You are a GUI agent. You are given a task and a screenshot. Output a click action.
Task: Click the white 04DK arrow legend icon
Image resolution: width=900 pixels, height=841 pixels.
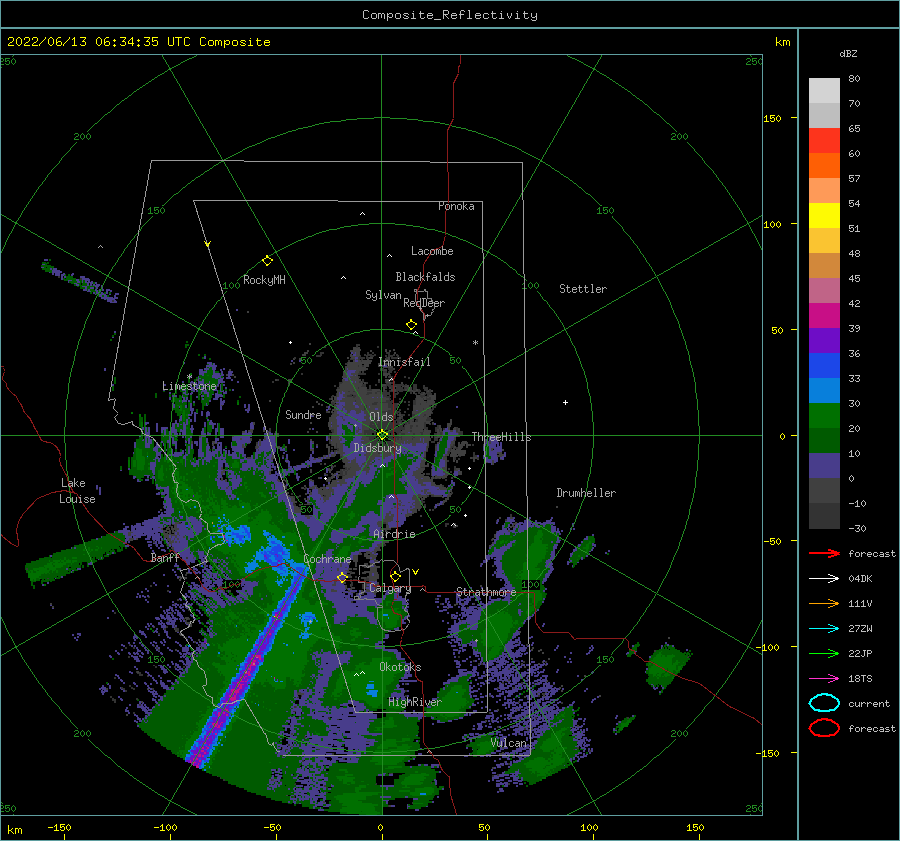824,579
